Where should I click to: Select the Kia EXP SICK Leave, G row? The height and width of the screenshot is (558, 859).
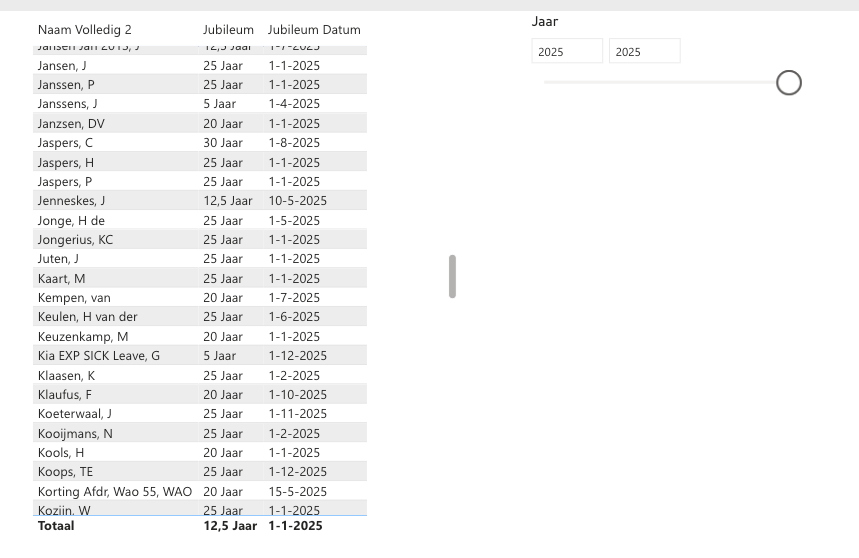98,356
